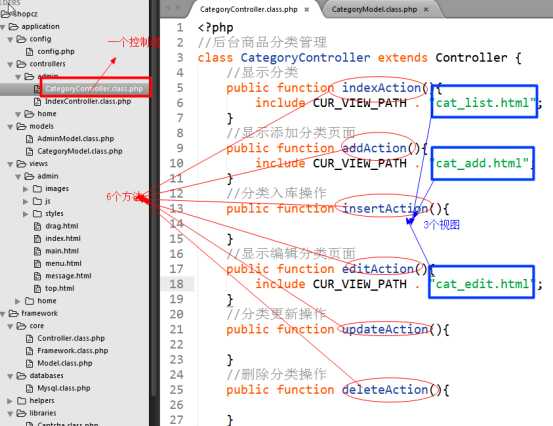Close the CategoryModel.class.php tab
The height and width of the screenshot is (426, 553).
[426, 10]
